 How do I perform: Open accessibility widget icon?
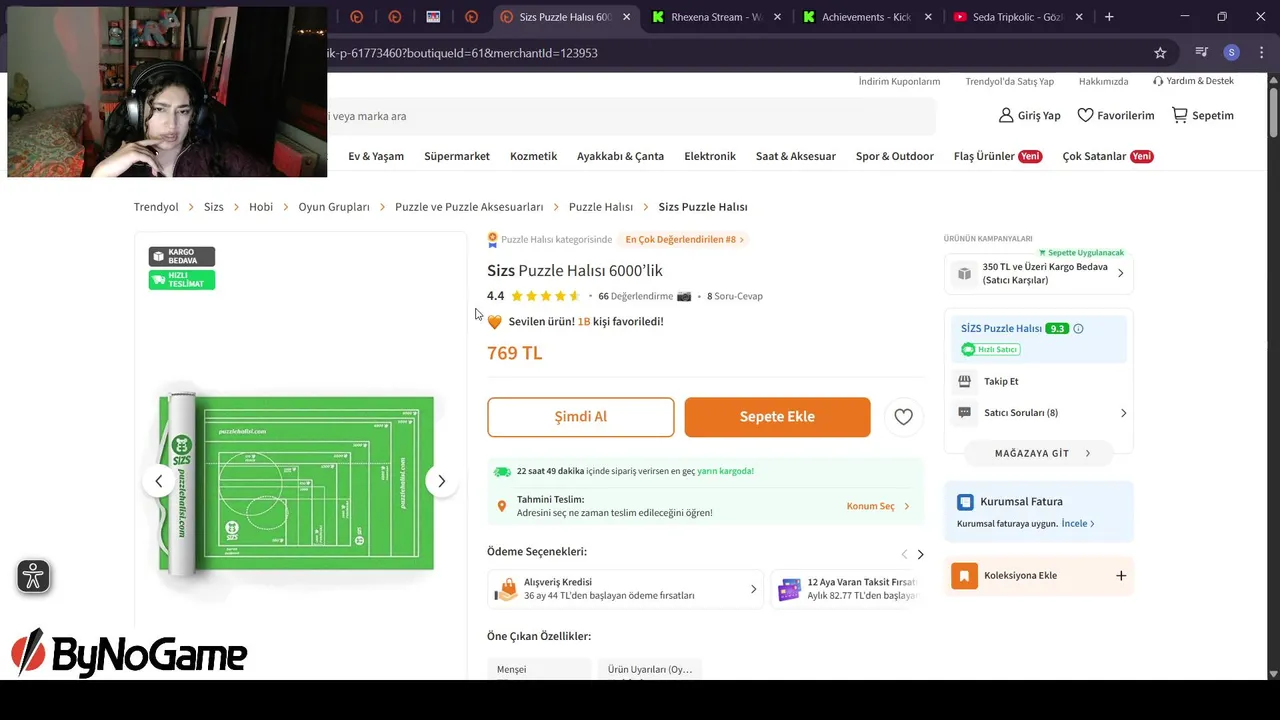[33, 576]
